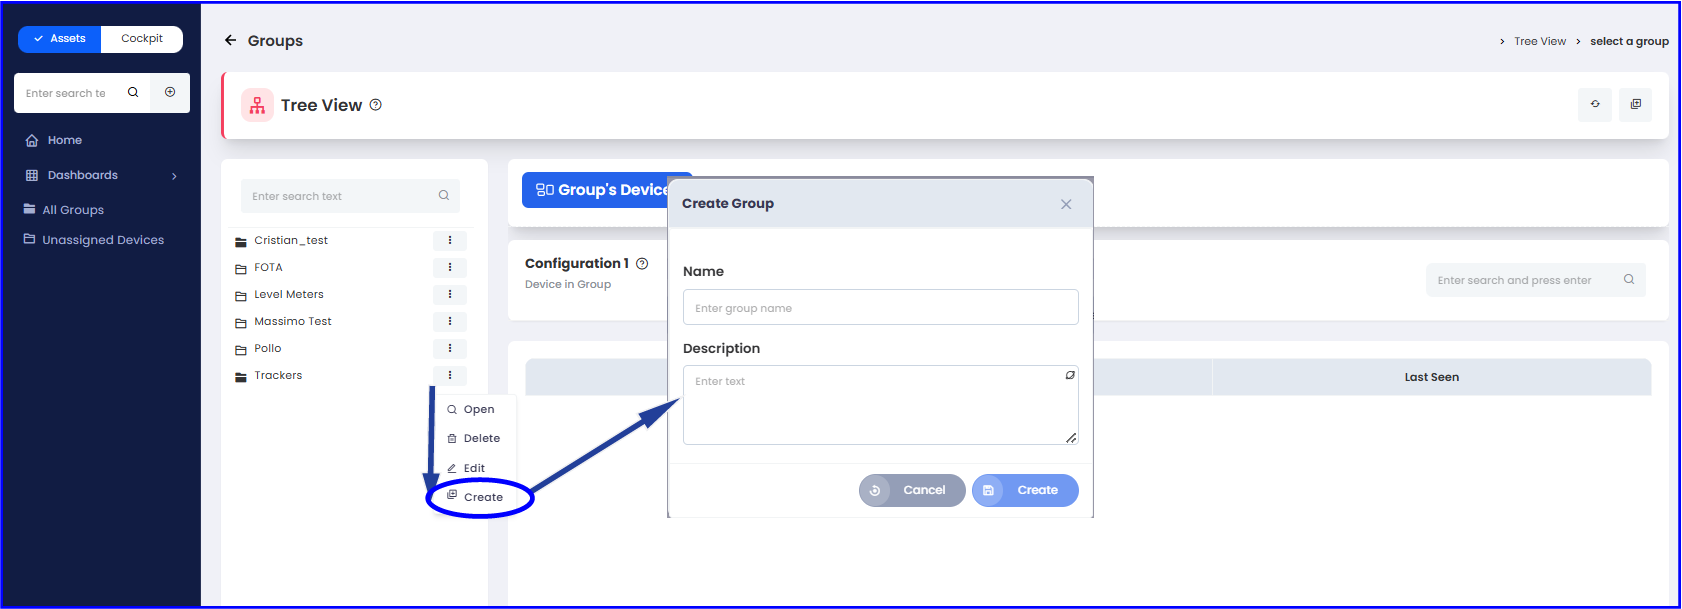
Task: Click the add icon beside sidebar search
Action: [170, 92]
